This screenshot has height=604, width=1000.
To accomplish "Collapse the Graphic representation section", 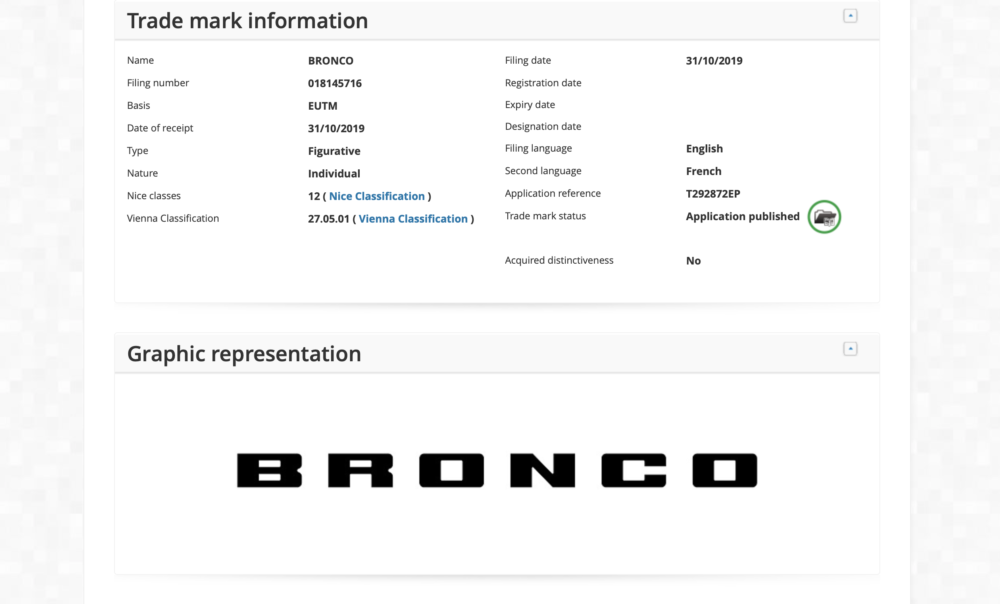I will 850,349.
